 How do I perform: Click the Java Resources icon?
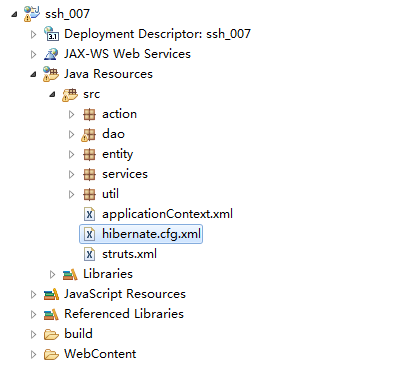51,74
